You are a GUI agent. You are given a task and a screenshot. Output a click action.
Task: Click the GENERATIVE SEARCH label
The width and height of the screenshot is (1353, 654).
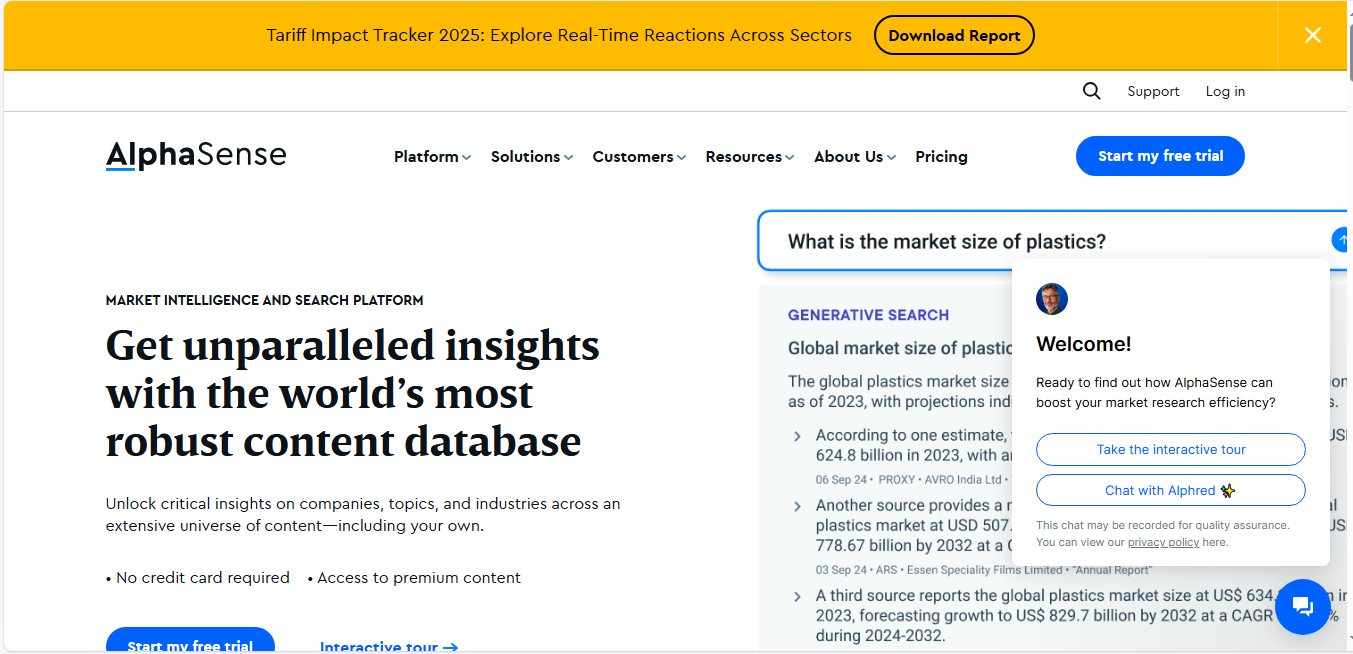coord(868,315)
